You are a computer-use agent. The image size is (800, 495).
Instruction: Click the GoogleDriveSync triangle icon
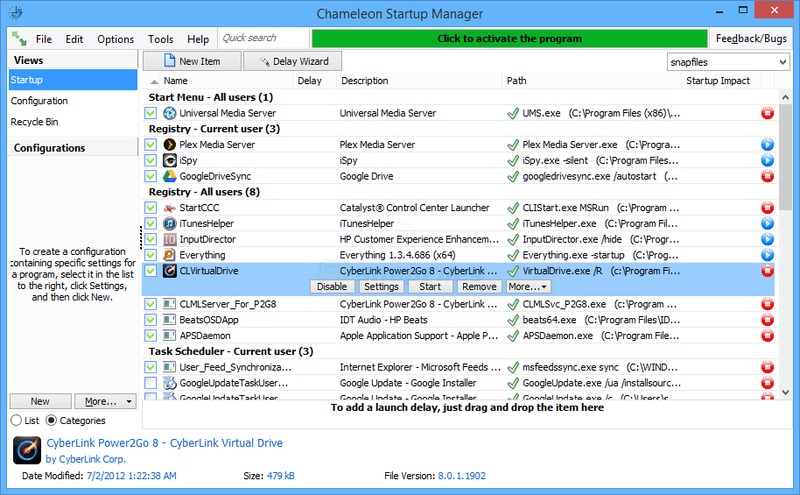click(169, 176)
